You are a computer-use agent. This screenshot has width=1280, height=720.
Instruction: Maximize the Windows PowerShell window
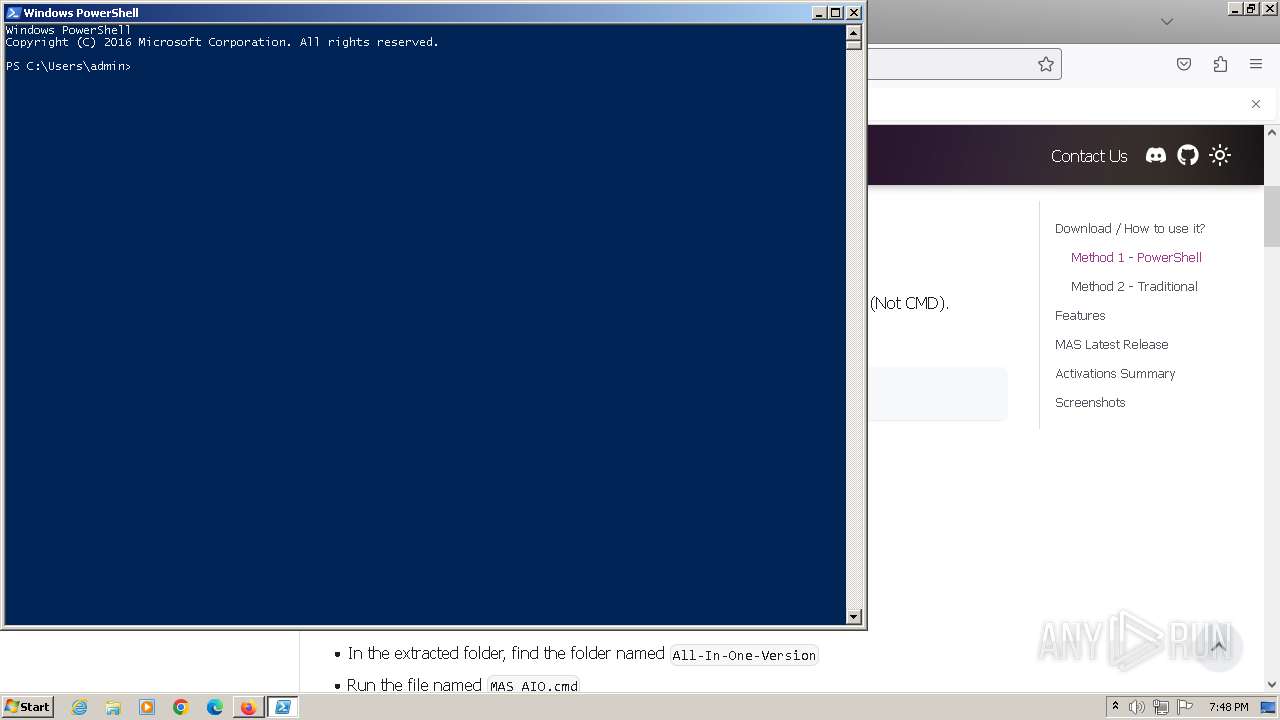(836, 13)
